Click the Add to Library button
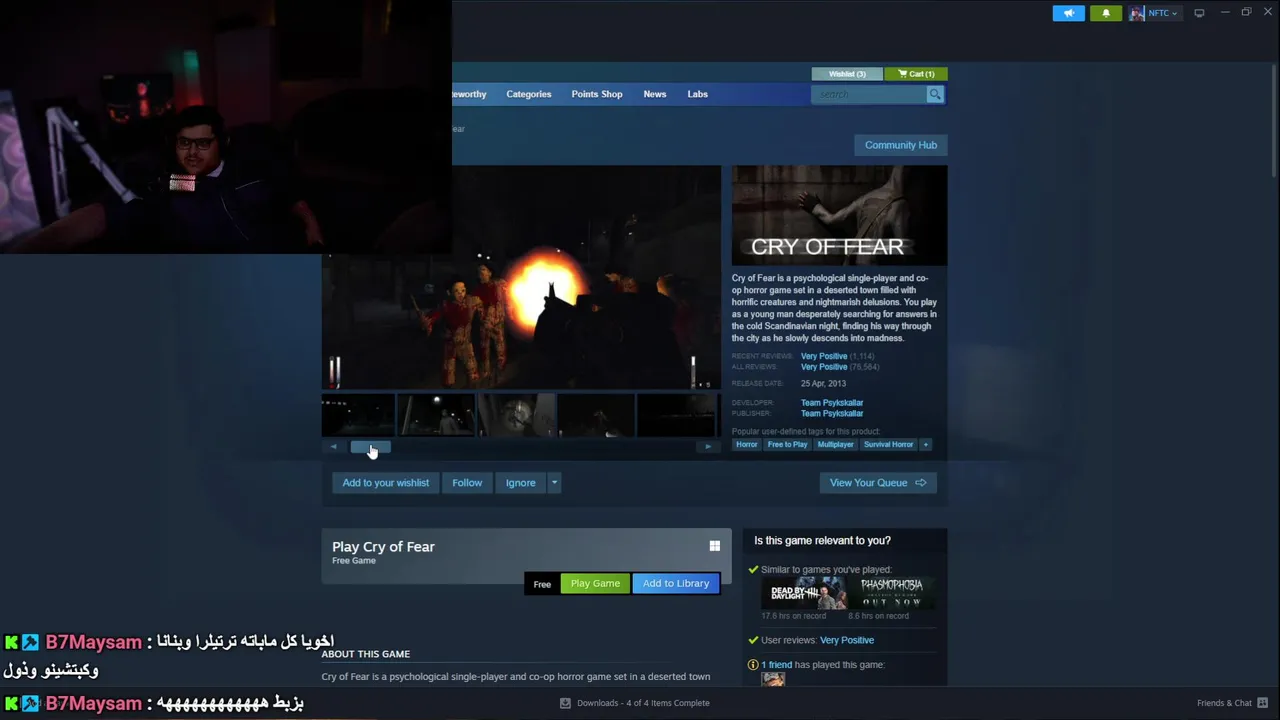 coord(676,584)
